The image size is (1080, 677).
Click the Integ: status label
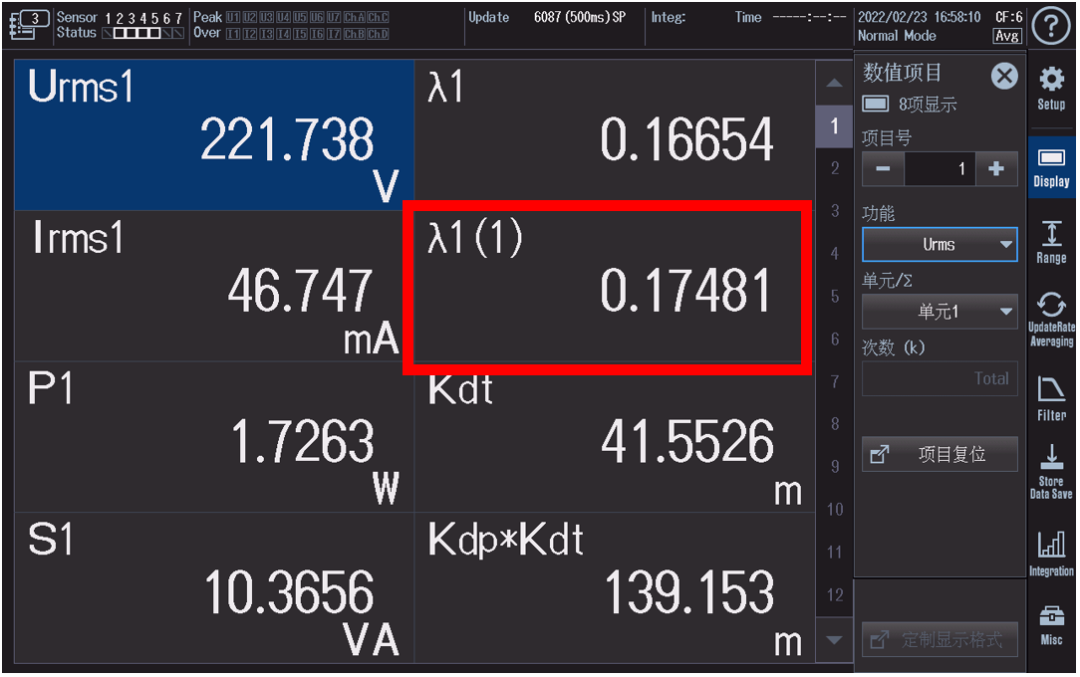668,17
